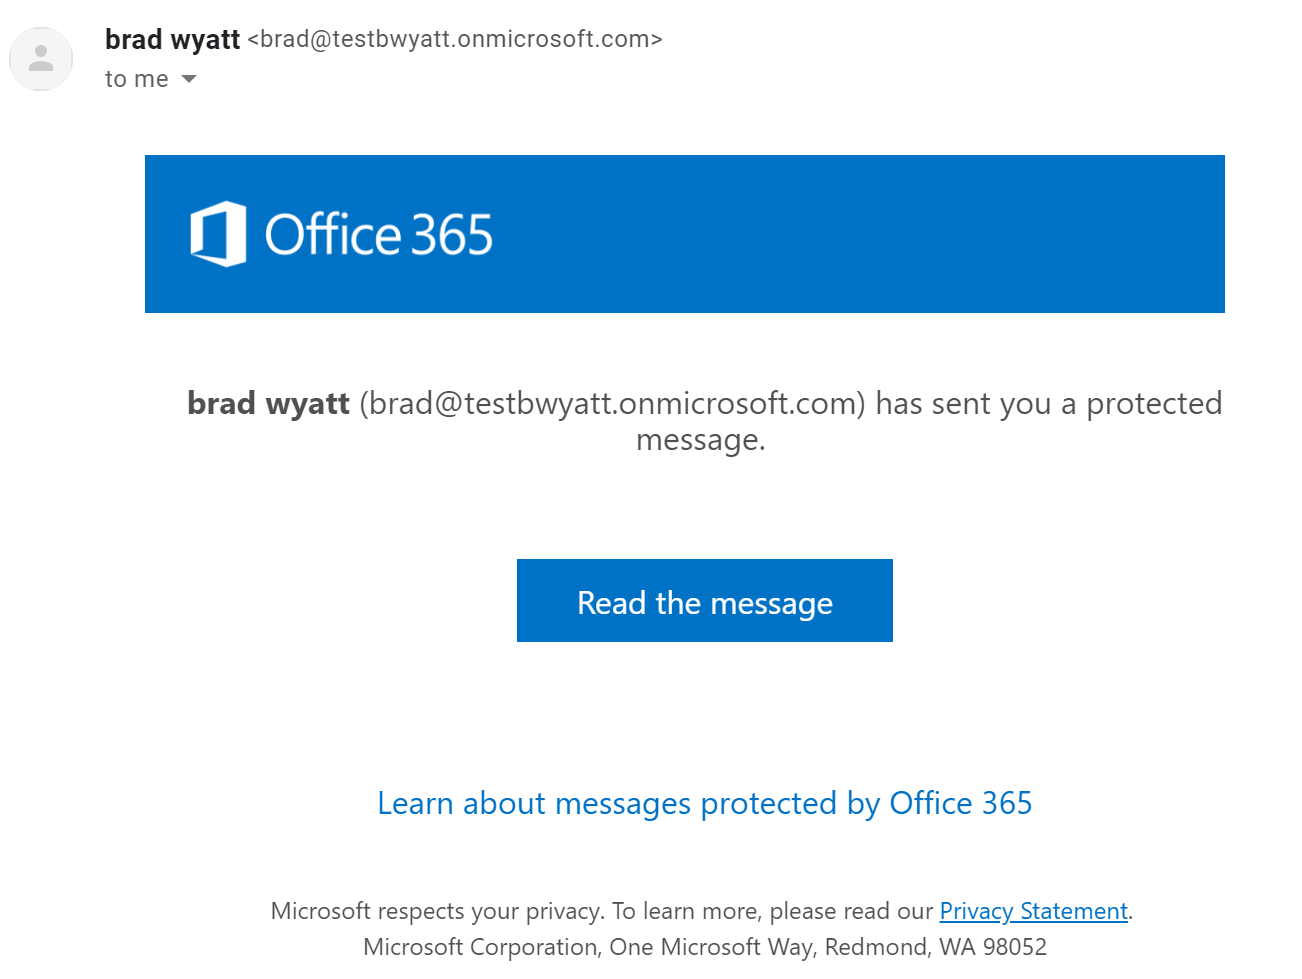The image size is (1302, 979).
Task: Click the Office 365 text in banner
Action: [379, 235]
